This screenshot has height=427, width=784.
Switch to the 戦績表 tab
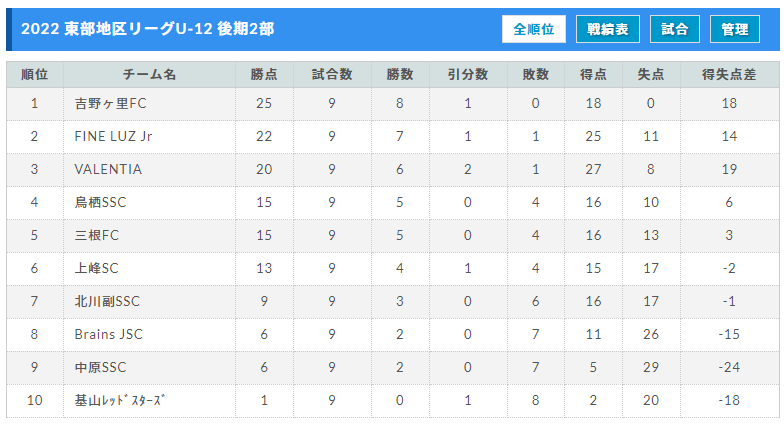point(608,29)
